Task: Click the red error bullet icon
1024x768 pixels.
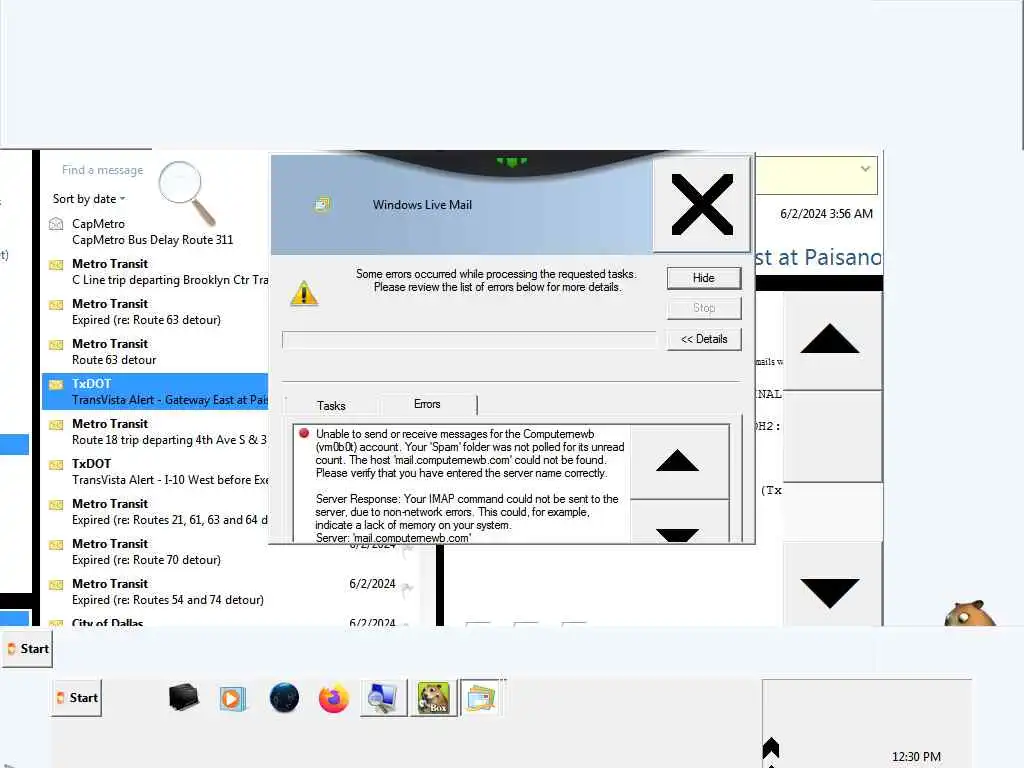Action: pyautogui.click(x=304, y=433)
